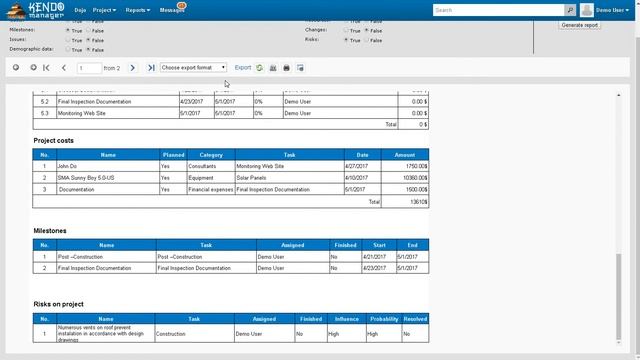
Task: Click the report scrollbar up arrow
Action: 618,95
